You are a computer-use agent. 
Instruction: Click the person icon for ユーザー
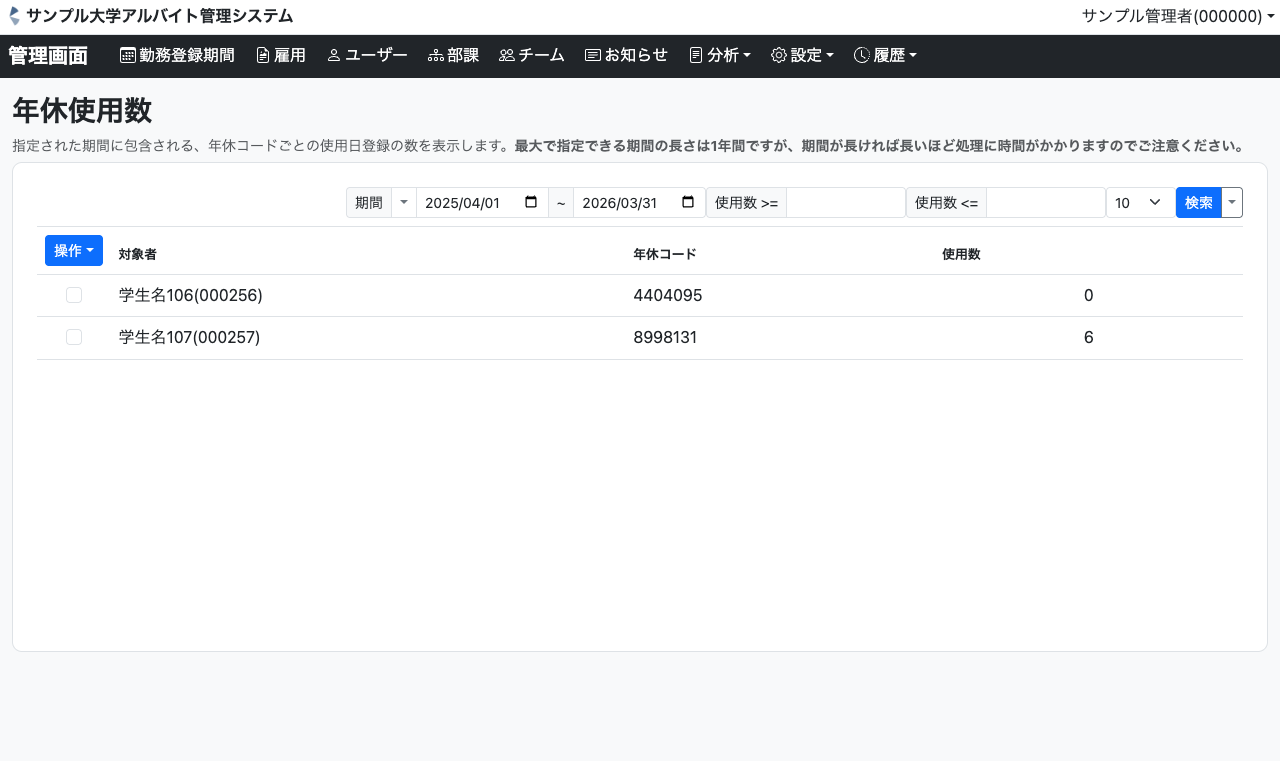coord(334,56)
